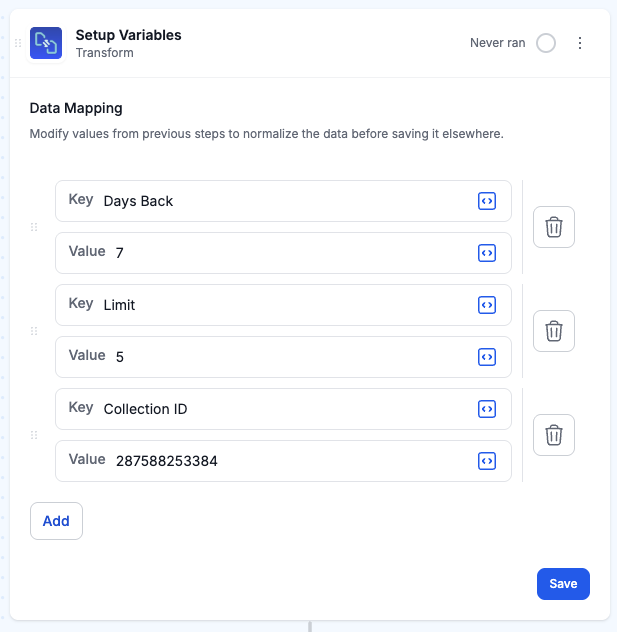The height and width of the screenshot is (632, 617).
Task: Open the three-dot step options menu
Action: [x=580, y=43]
